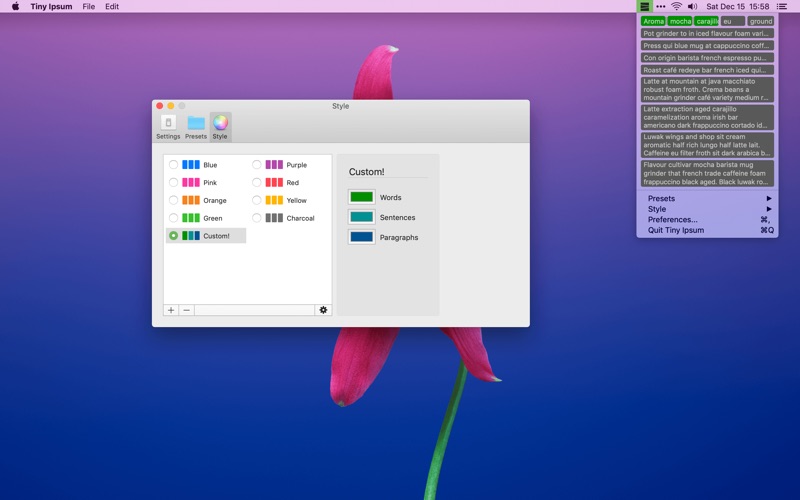
Task: Copy the word 'carajillo' chip
Action: click(707, 21)
